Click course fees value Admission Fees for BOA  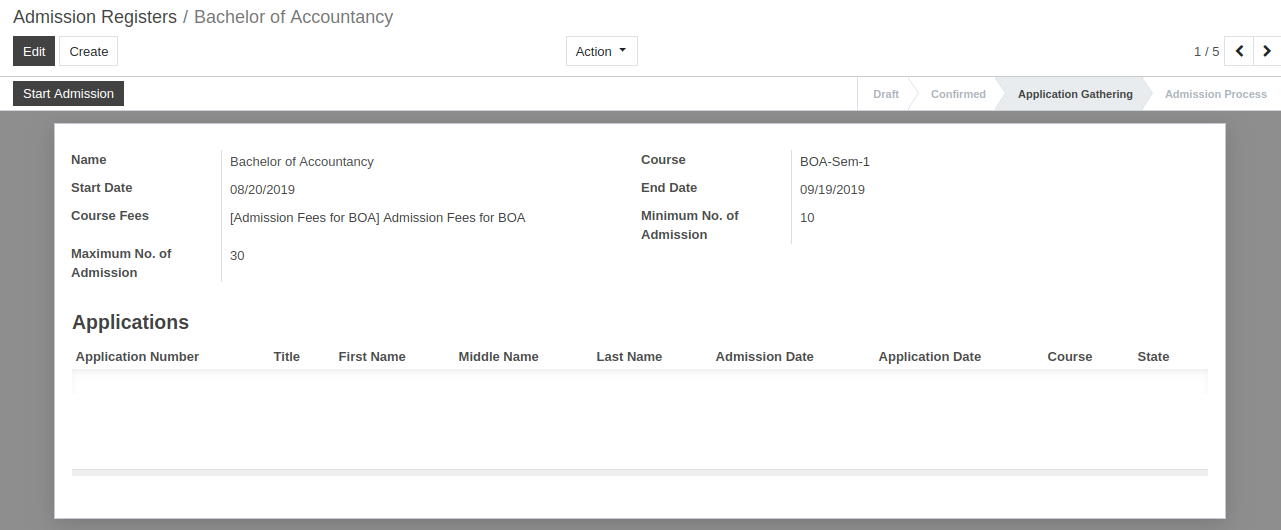(377, 218)
